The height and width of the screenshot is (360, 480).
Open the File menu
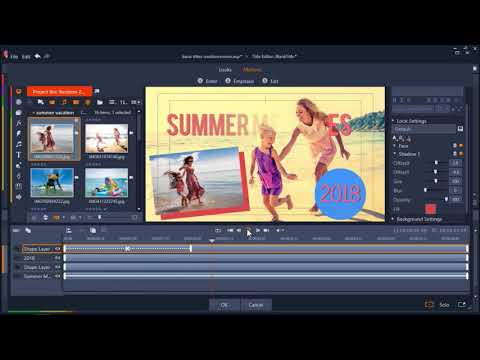[14, 57]
